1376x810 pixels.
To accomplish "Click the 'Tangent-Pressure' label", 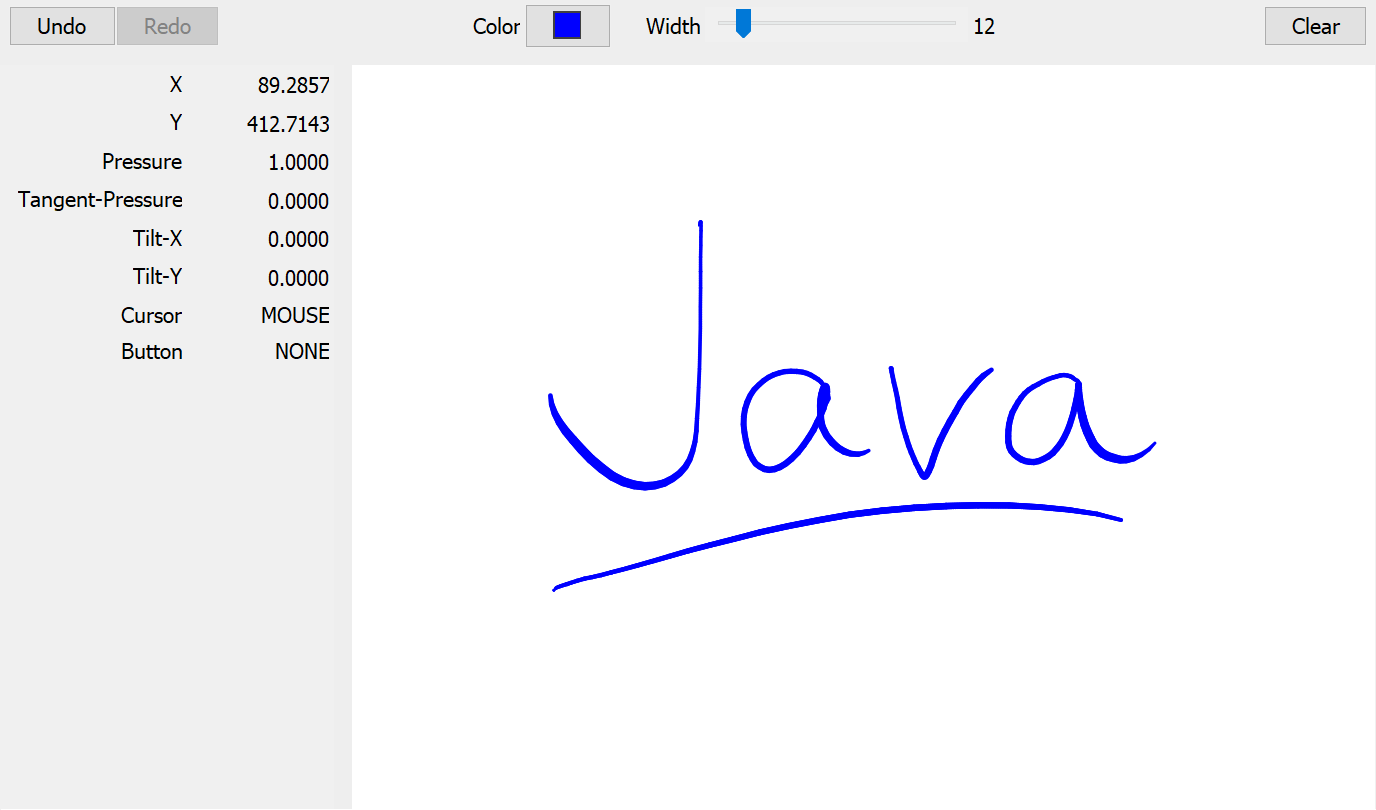I will (100, 200).
